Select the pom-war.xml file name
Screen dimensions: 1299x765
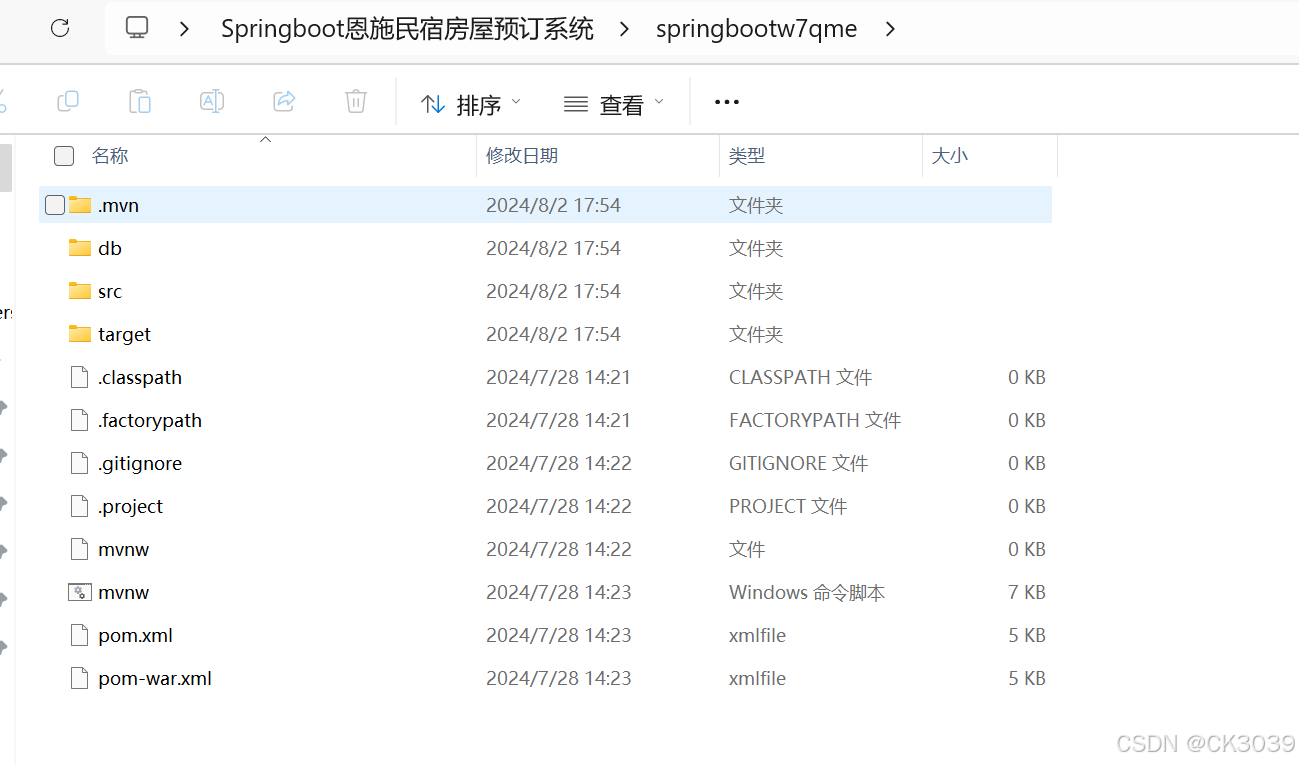[x=155, y=678]
